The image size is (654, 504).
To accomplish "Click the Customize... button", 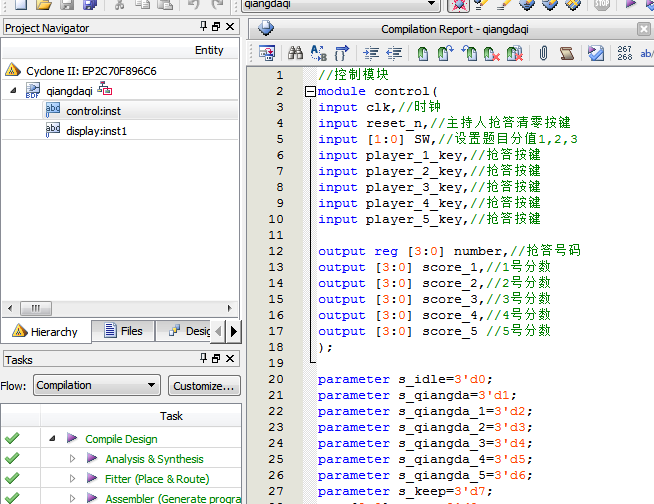I will (x=204, y=385).
